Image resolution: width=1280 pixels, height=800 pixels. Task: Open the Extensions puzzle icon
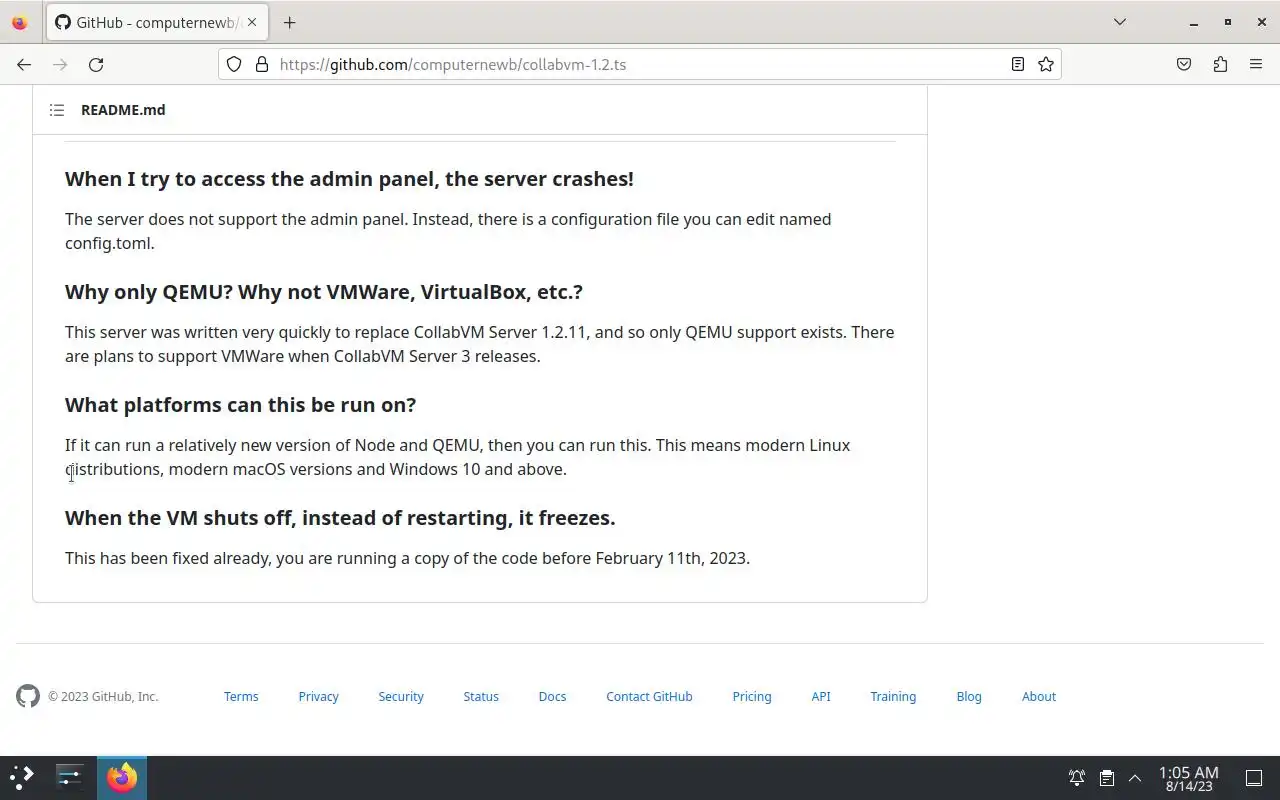tap(1220, 64)
